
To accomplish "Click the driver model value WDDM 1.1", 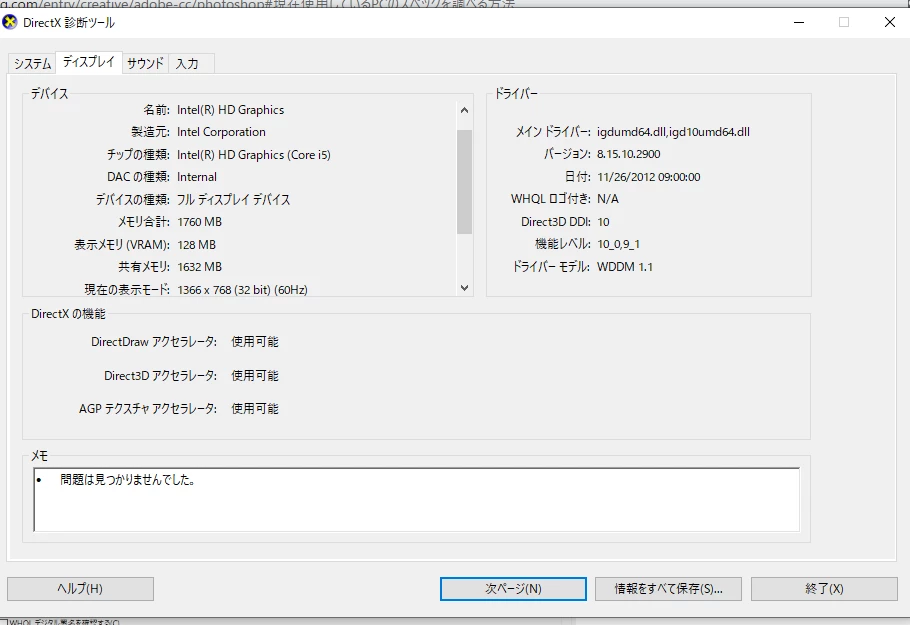I will coord(624,267).
